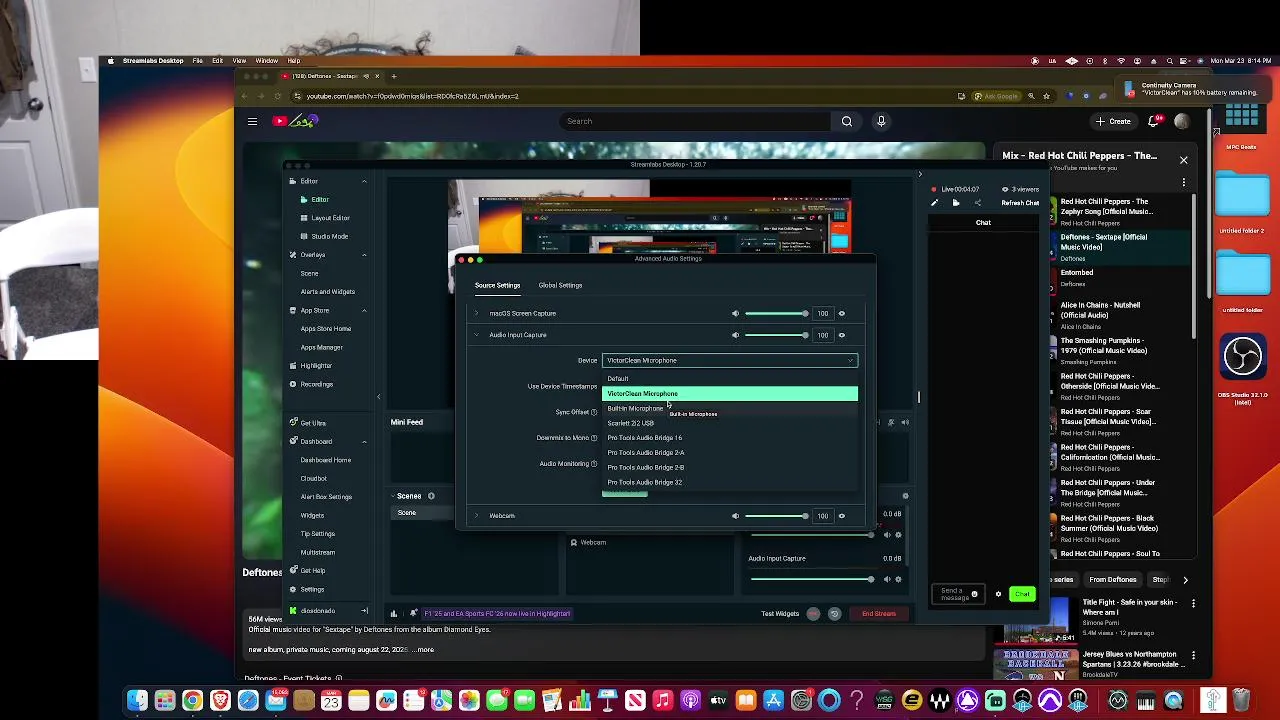Open Get Help in Streamlabs sidebar

coord(313,571)
